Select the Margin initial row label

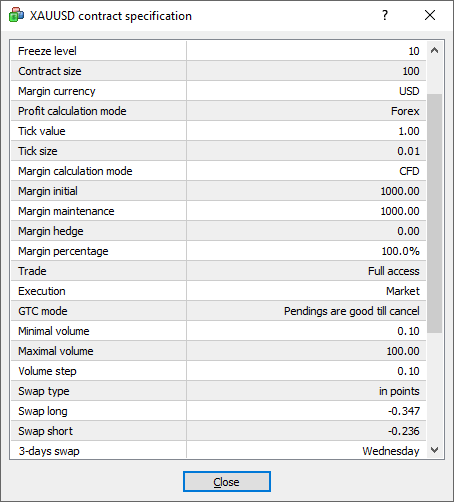[x=48, y=191]
